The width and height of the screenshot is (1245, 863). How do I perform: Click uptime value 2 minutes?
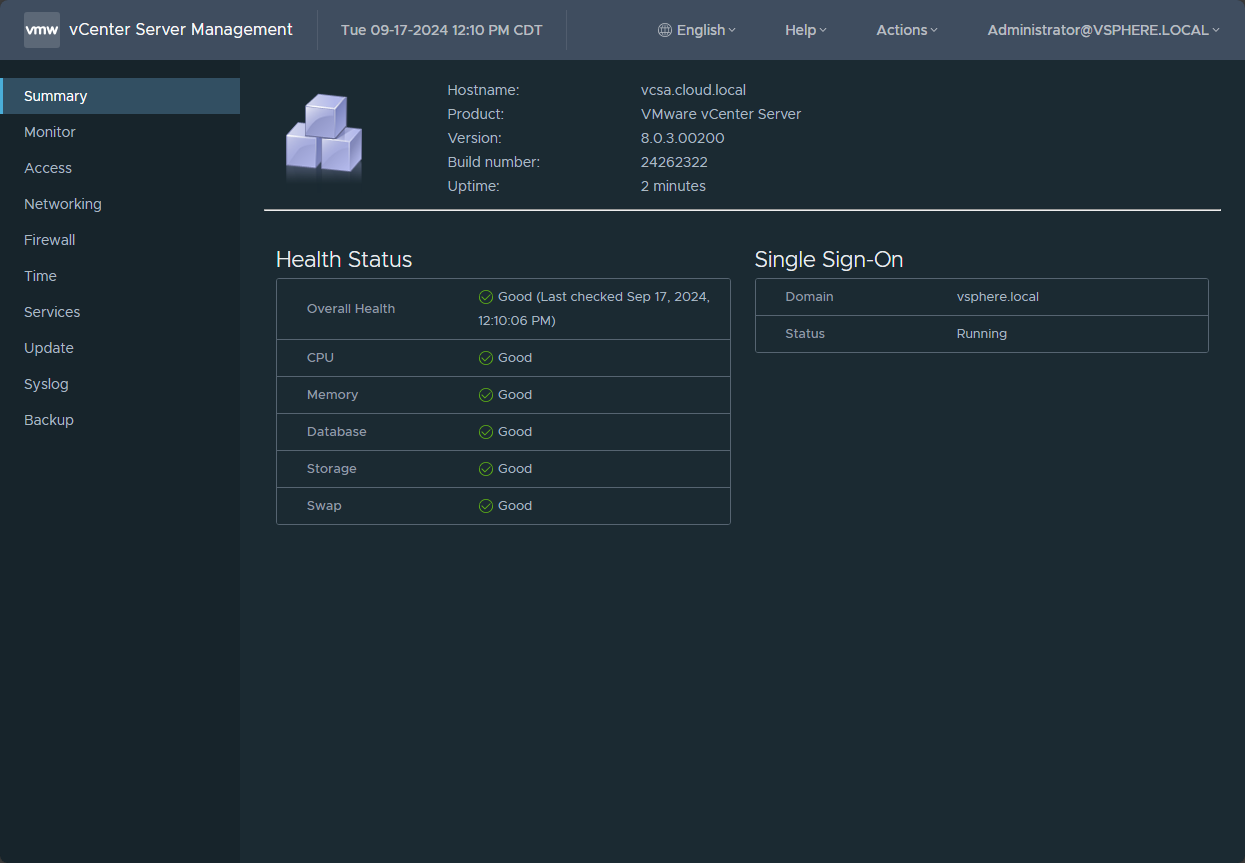[673, 186]
